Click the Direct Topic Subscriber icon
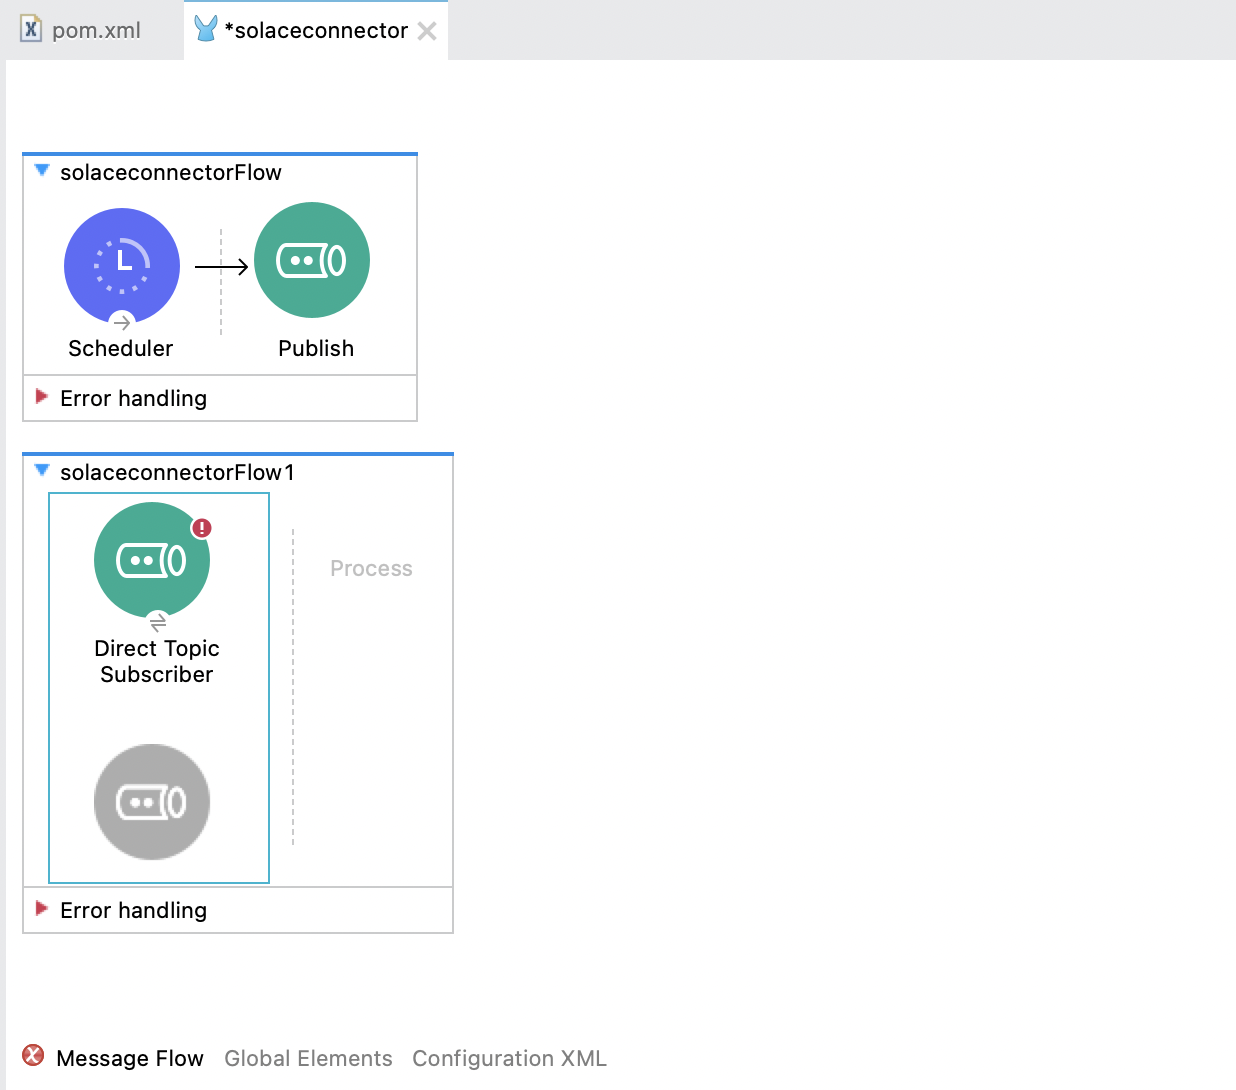Screen dimensions: 1236x1090 [152, 560]
